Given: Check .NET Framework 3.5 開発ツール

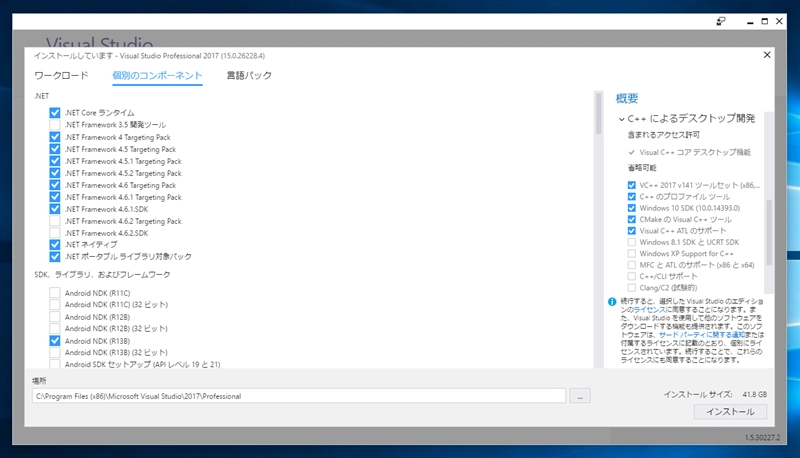Looking at the screenshot, I should tap(55, 125).
